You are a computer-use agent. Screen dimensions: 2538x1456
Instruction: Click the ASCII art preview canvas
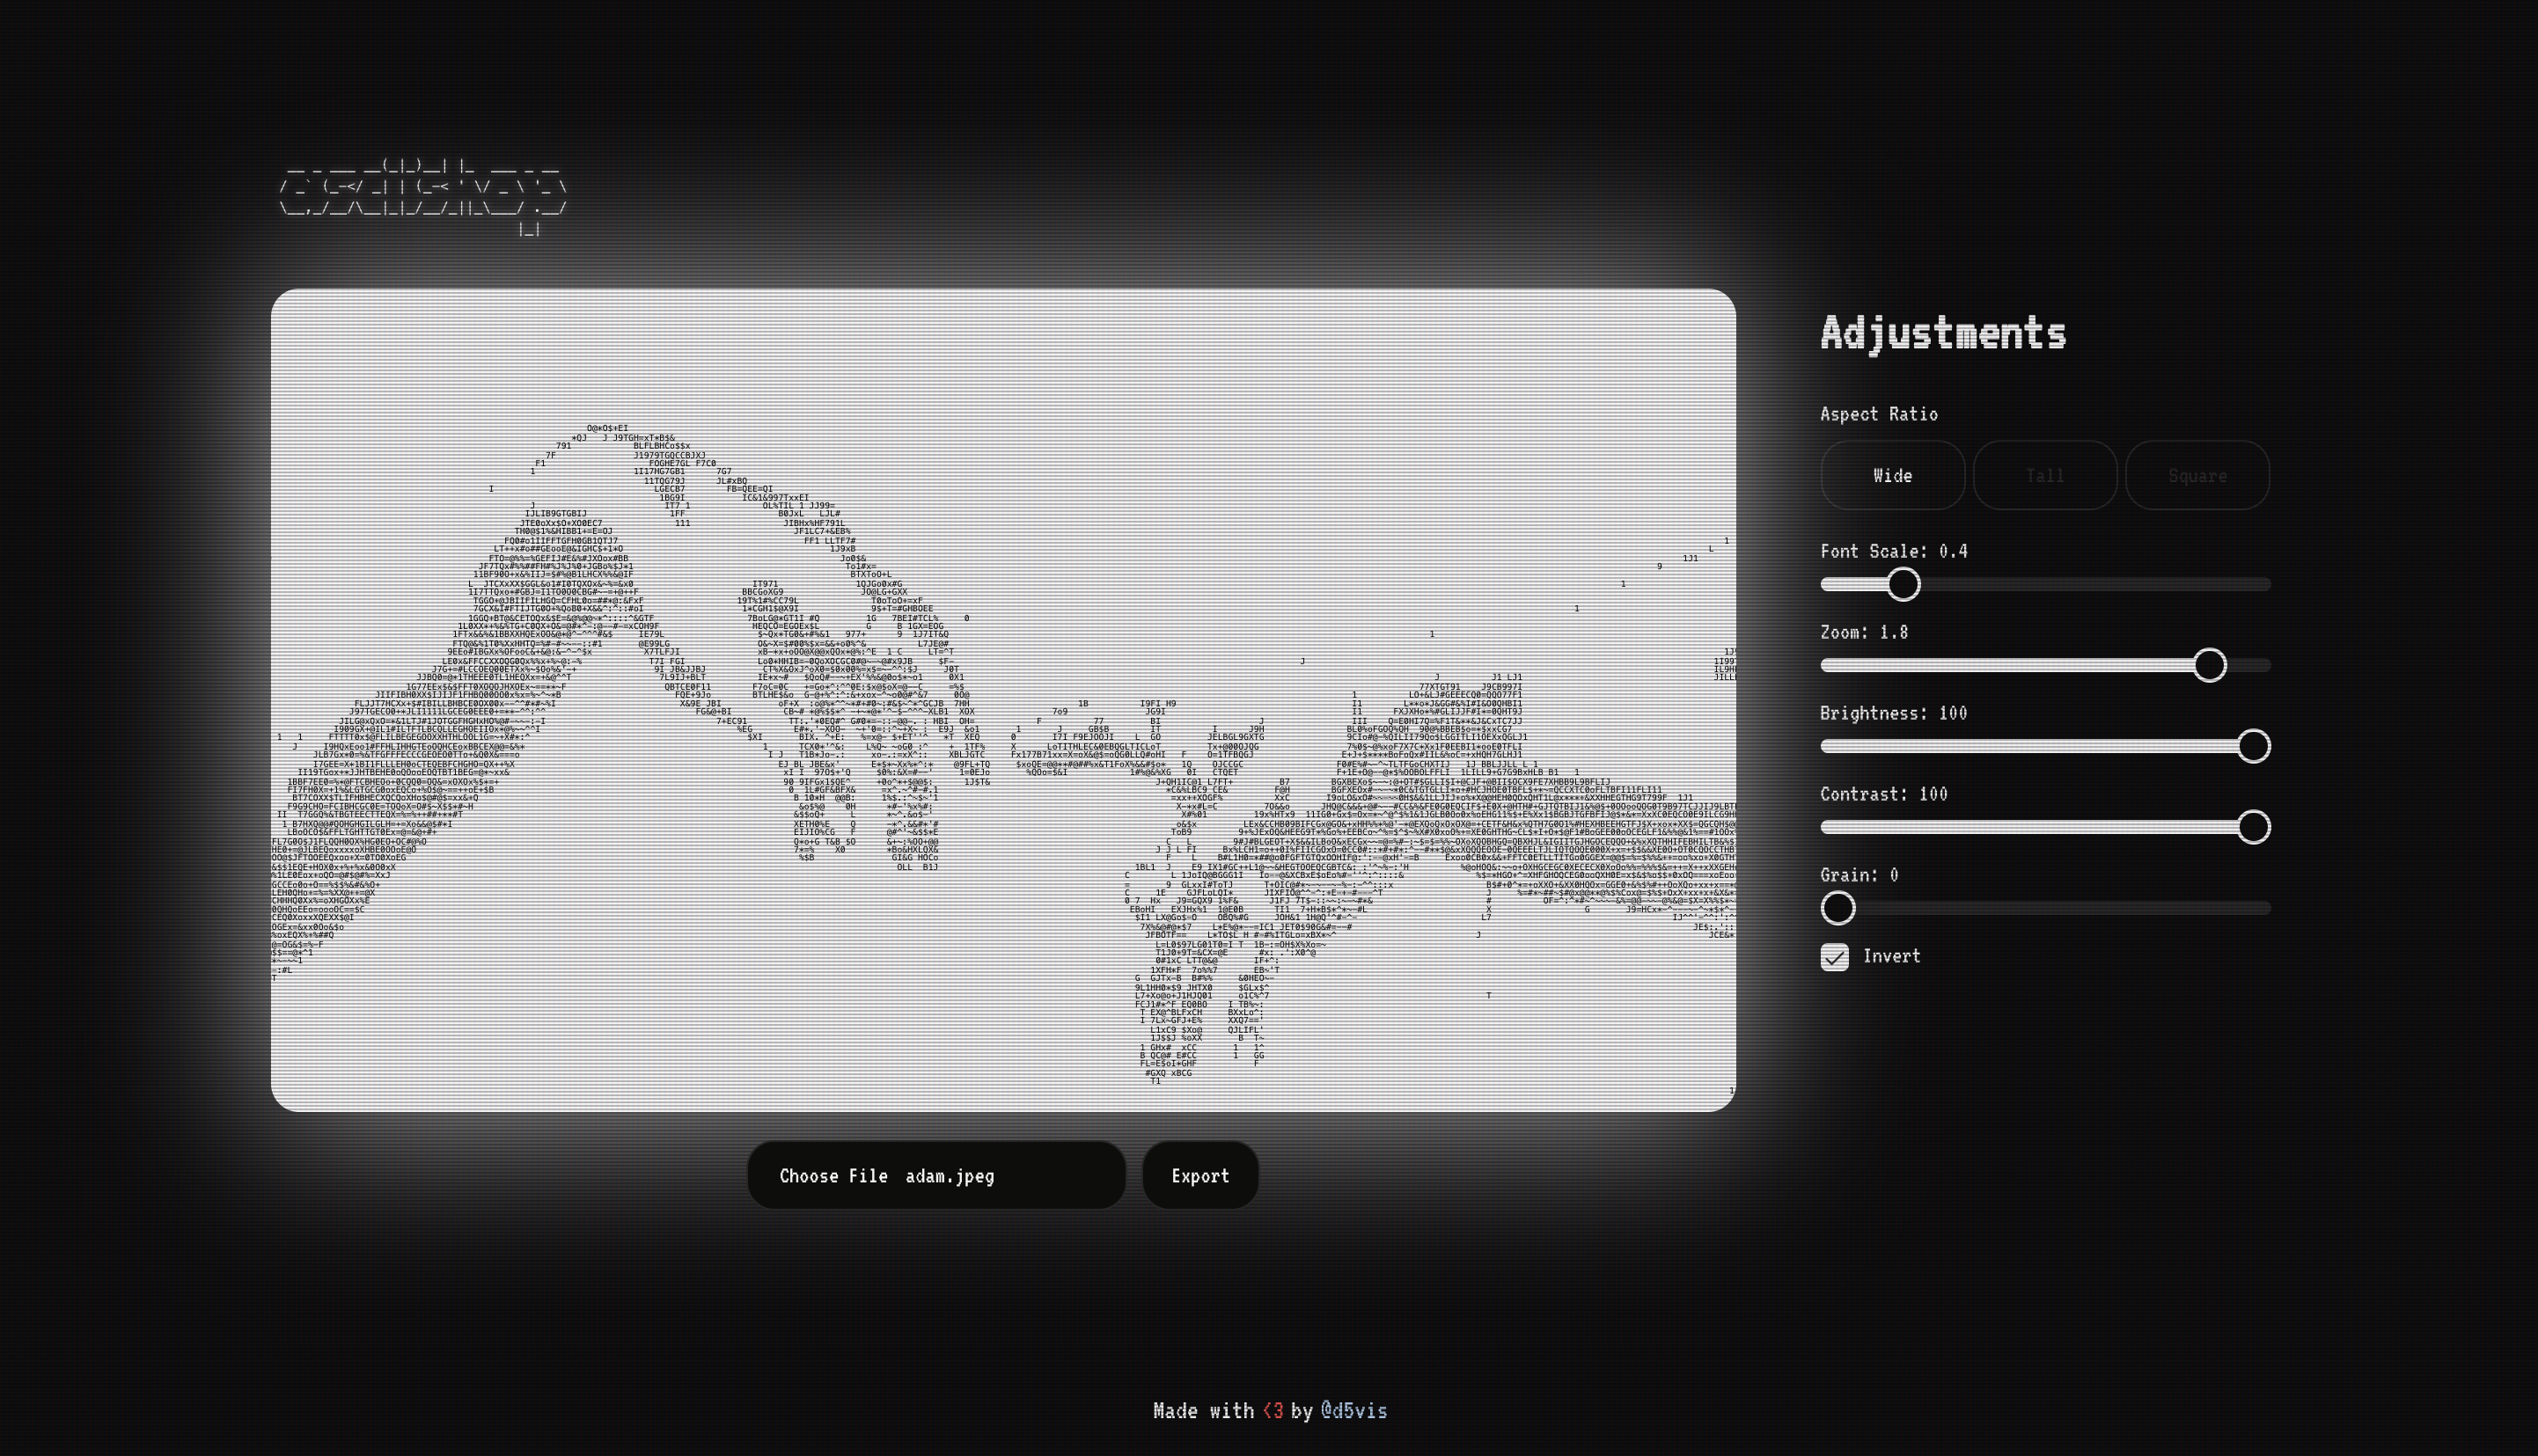[1003, 700]
